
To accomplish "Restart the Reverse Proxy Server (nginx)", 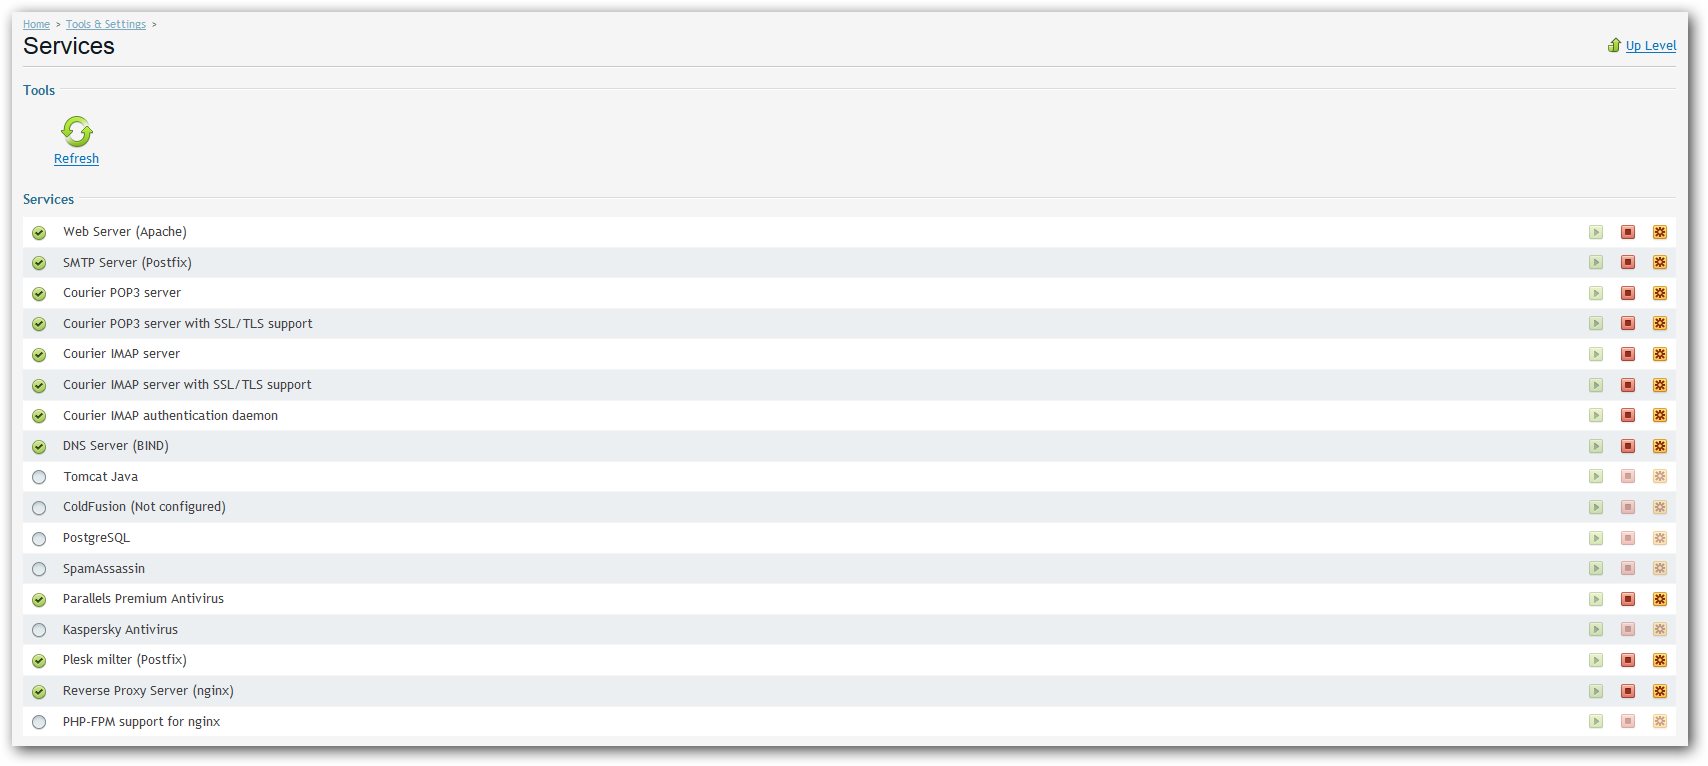I will (1660, 691).
